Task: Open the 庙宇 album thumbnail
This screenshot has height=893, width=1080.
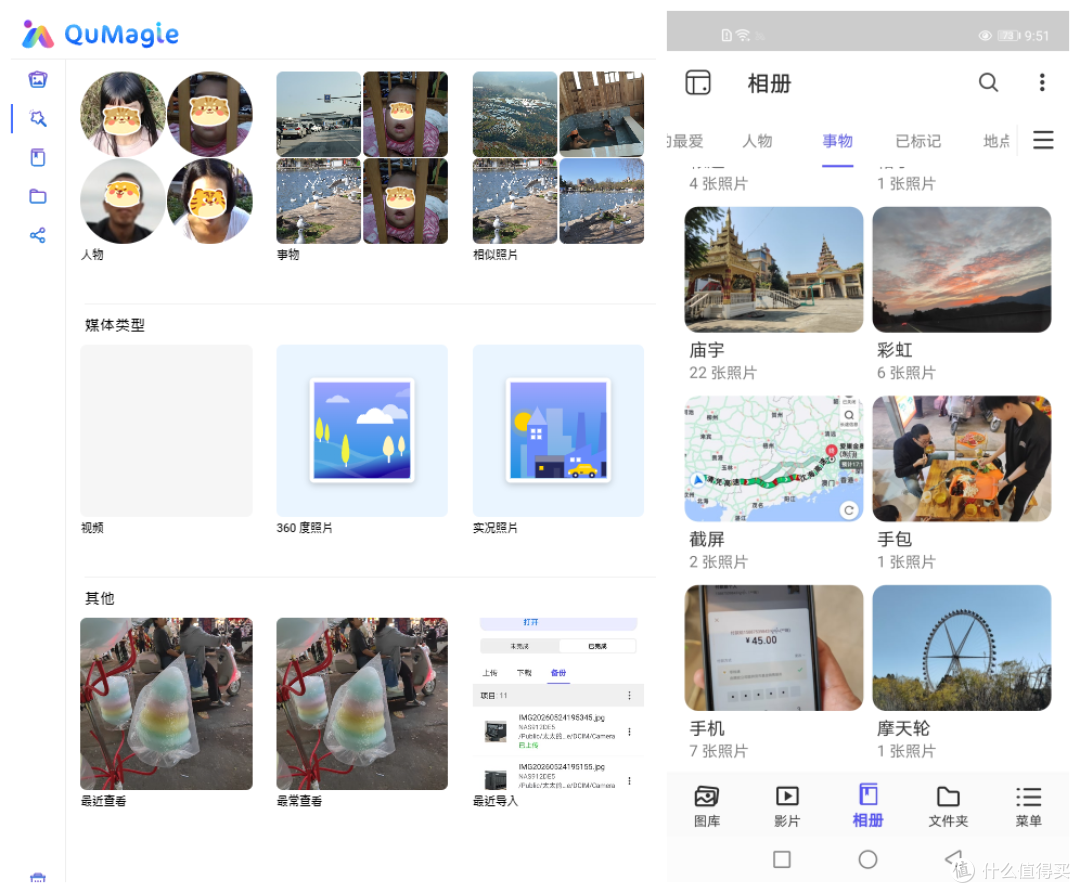Action: click(773, 270)
